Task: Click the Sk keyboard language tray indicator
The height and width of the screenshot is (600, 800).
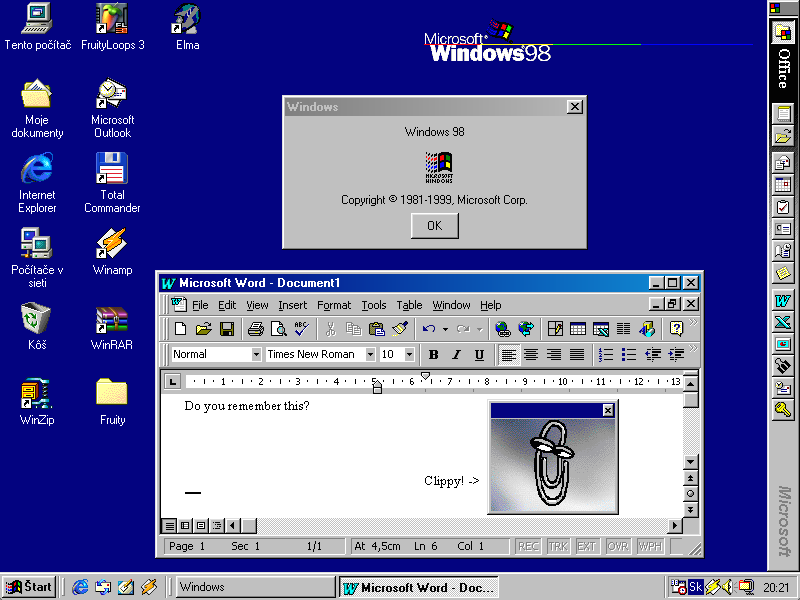Action: (695, 587)
